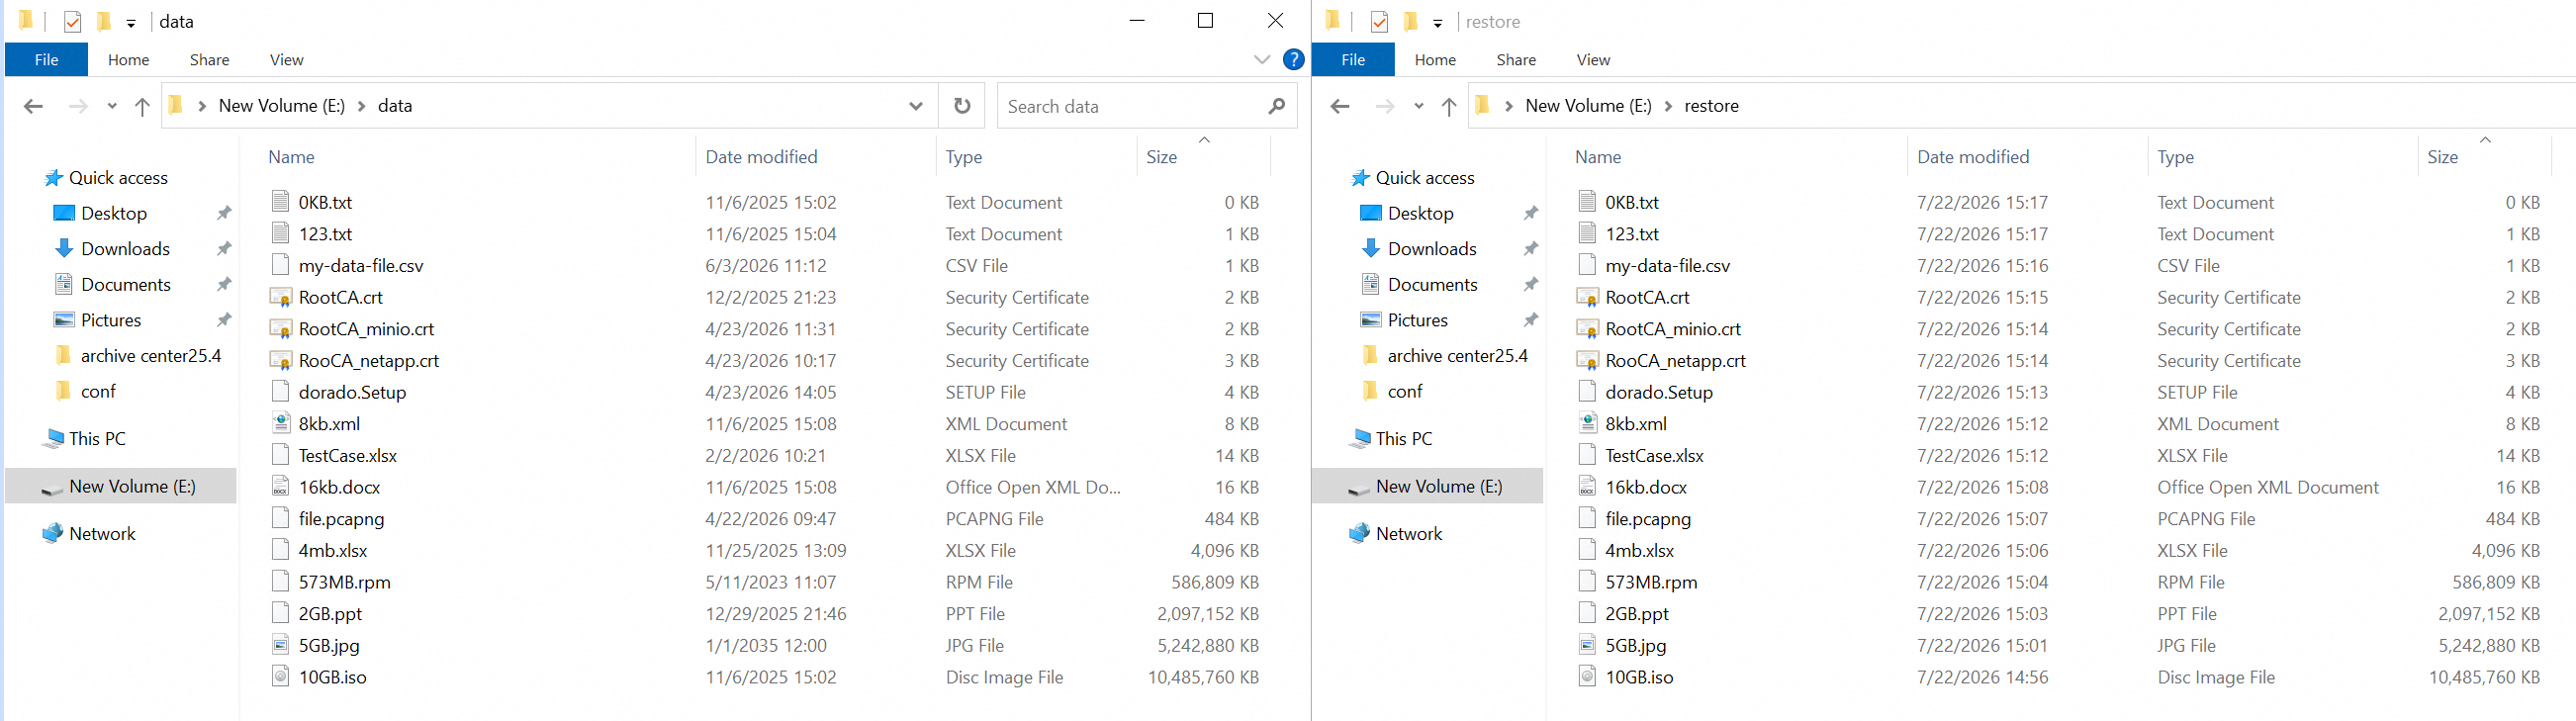Go up one folder level in restore window
The width and height of the screenshot is (2576, 721).
(1449, 106)
